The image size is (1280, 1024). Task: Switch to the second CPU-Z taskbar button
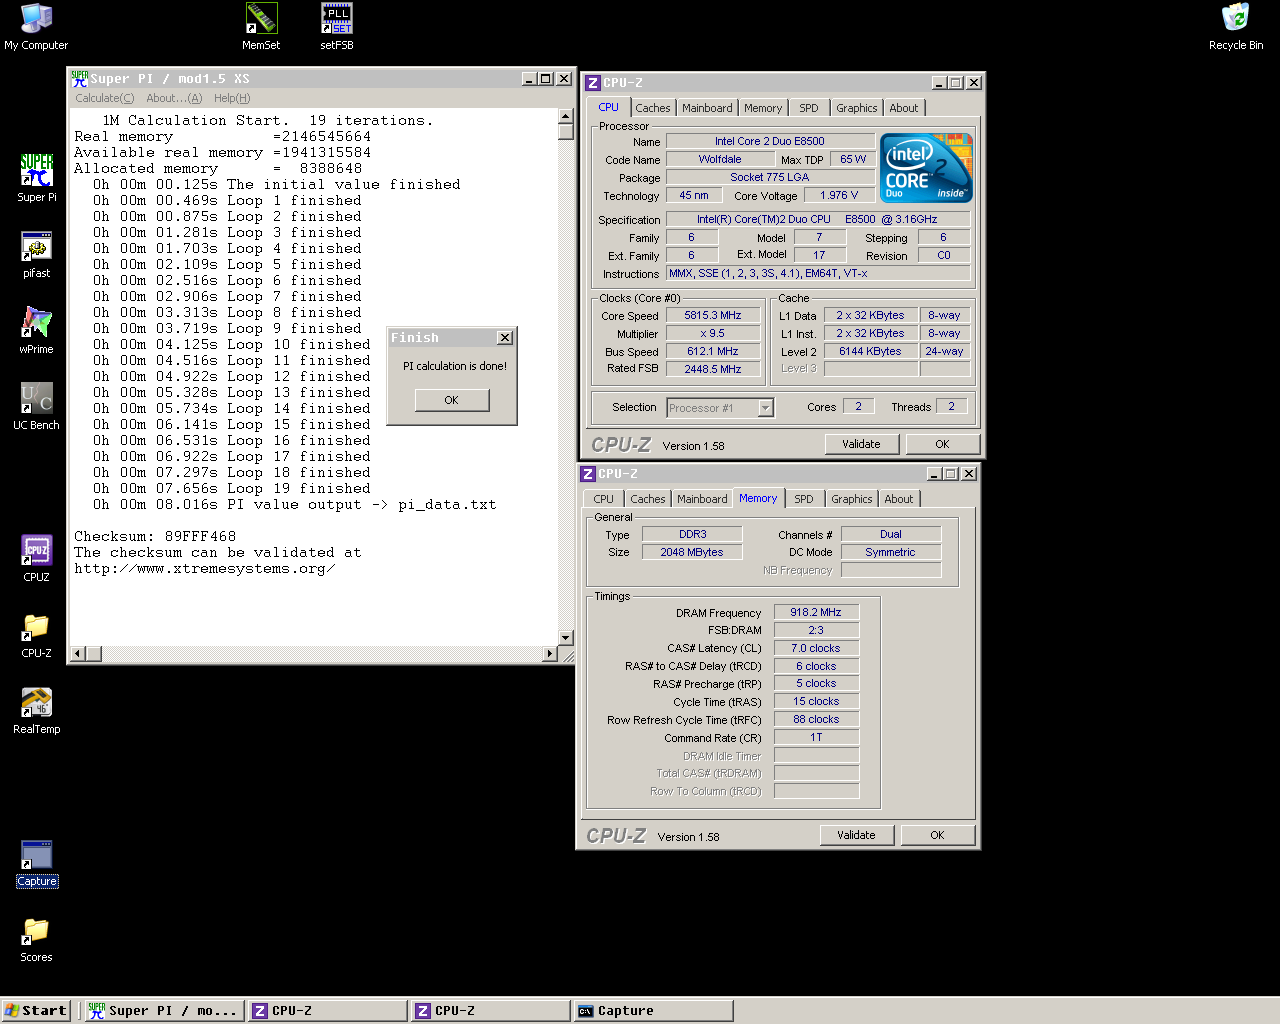point(490,1011)
